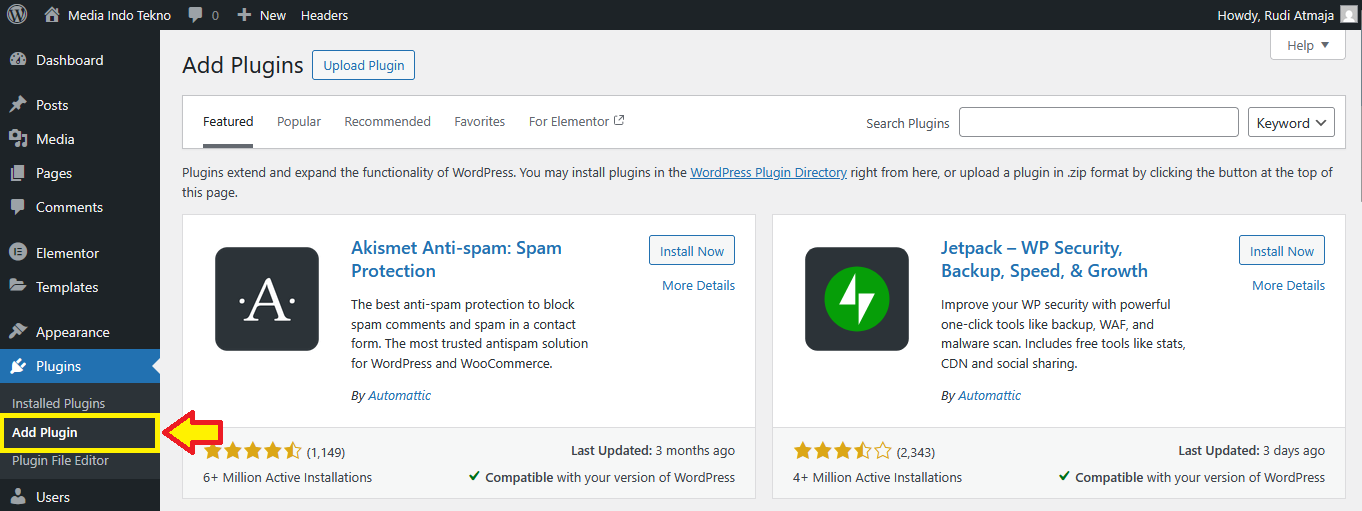Click the WordPress logo in admin bar
The height and width of the screenshot is (511, 1362).
coord(17,15)
